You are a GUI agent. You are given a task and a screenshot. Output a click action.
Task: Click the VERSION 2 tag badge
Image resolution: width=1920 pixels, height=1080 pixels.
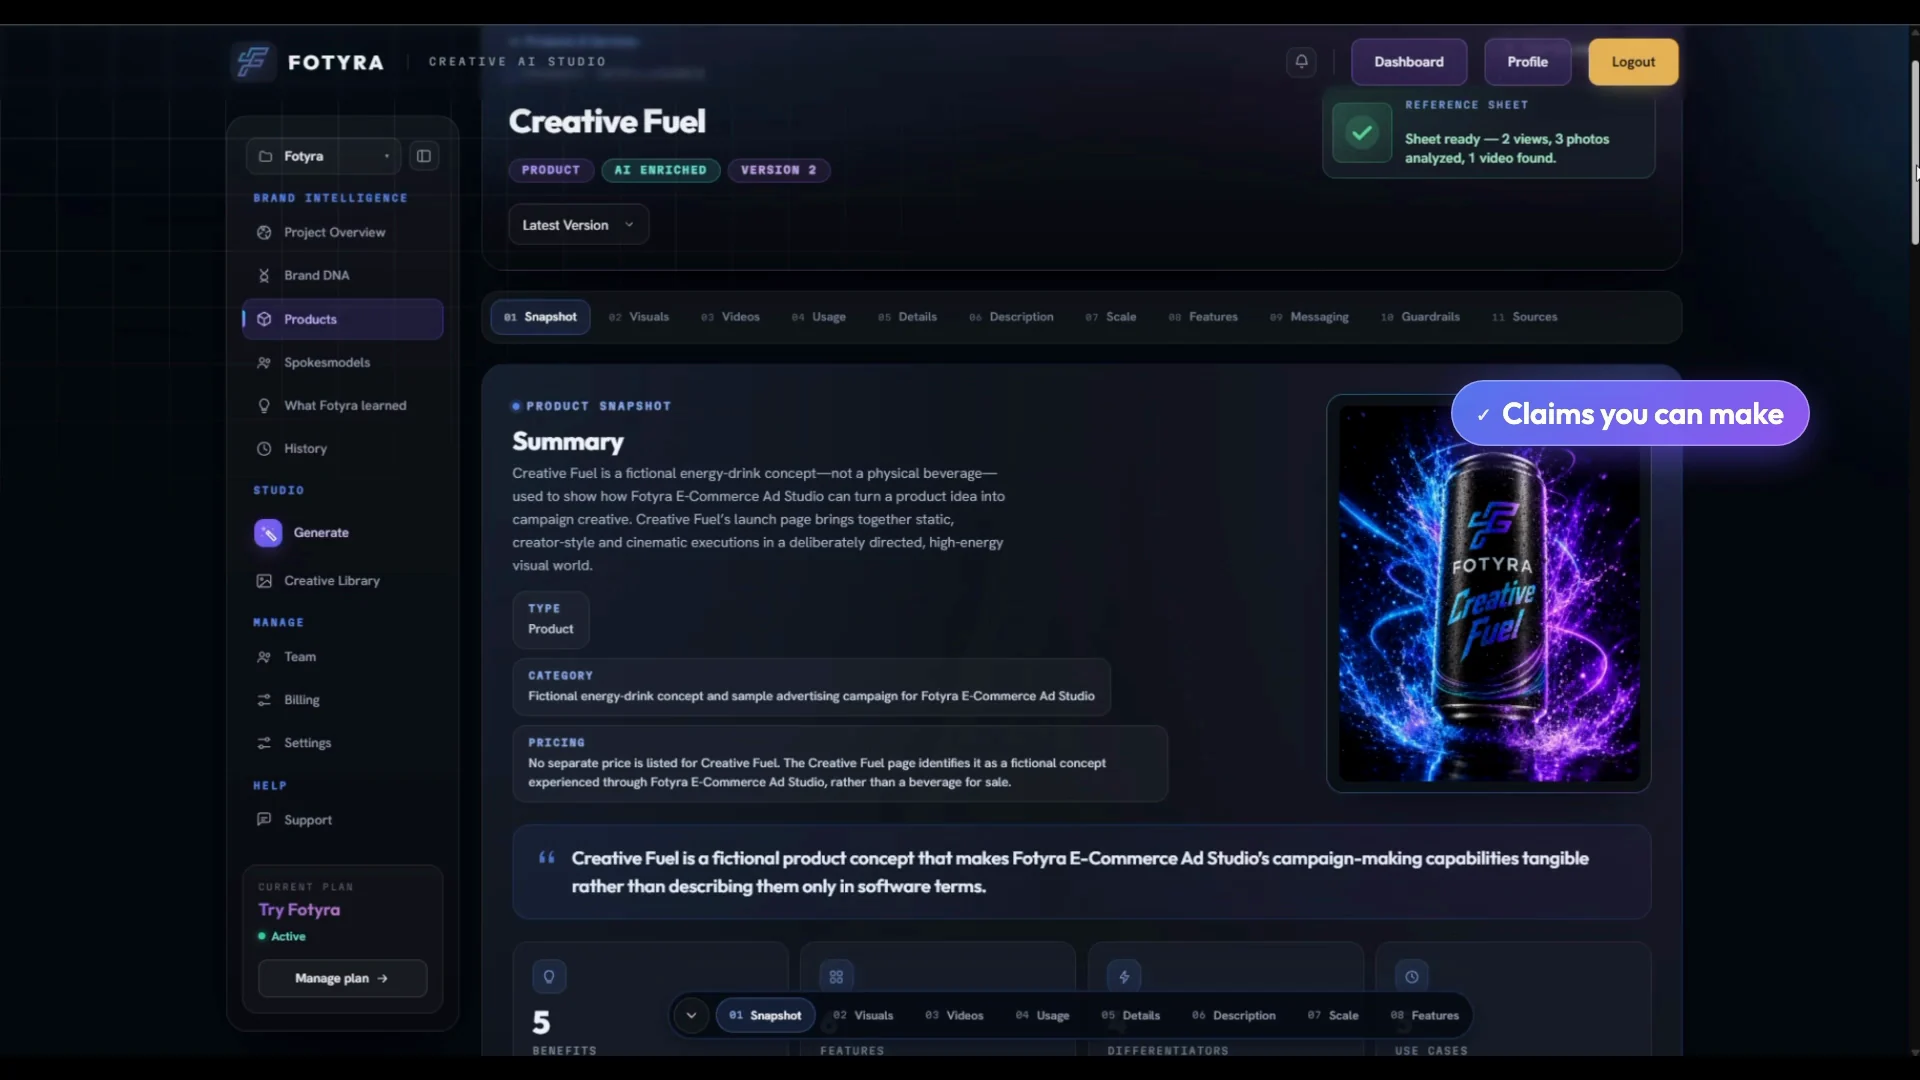tap(779, 170)
